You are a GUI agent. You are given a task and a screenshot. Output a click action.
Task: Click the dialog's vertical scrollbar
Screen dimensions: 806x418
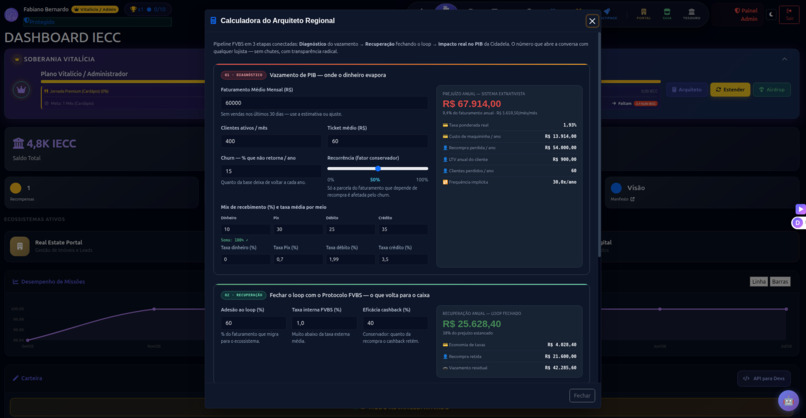coord(598,144)
